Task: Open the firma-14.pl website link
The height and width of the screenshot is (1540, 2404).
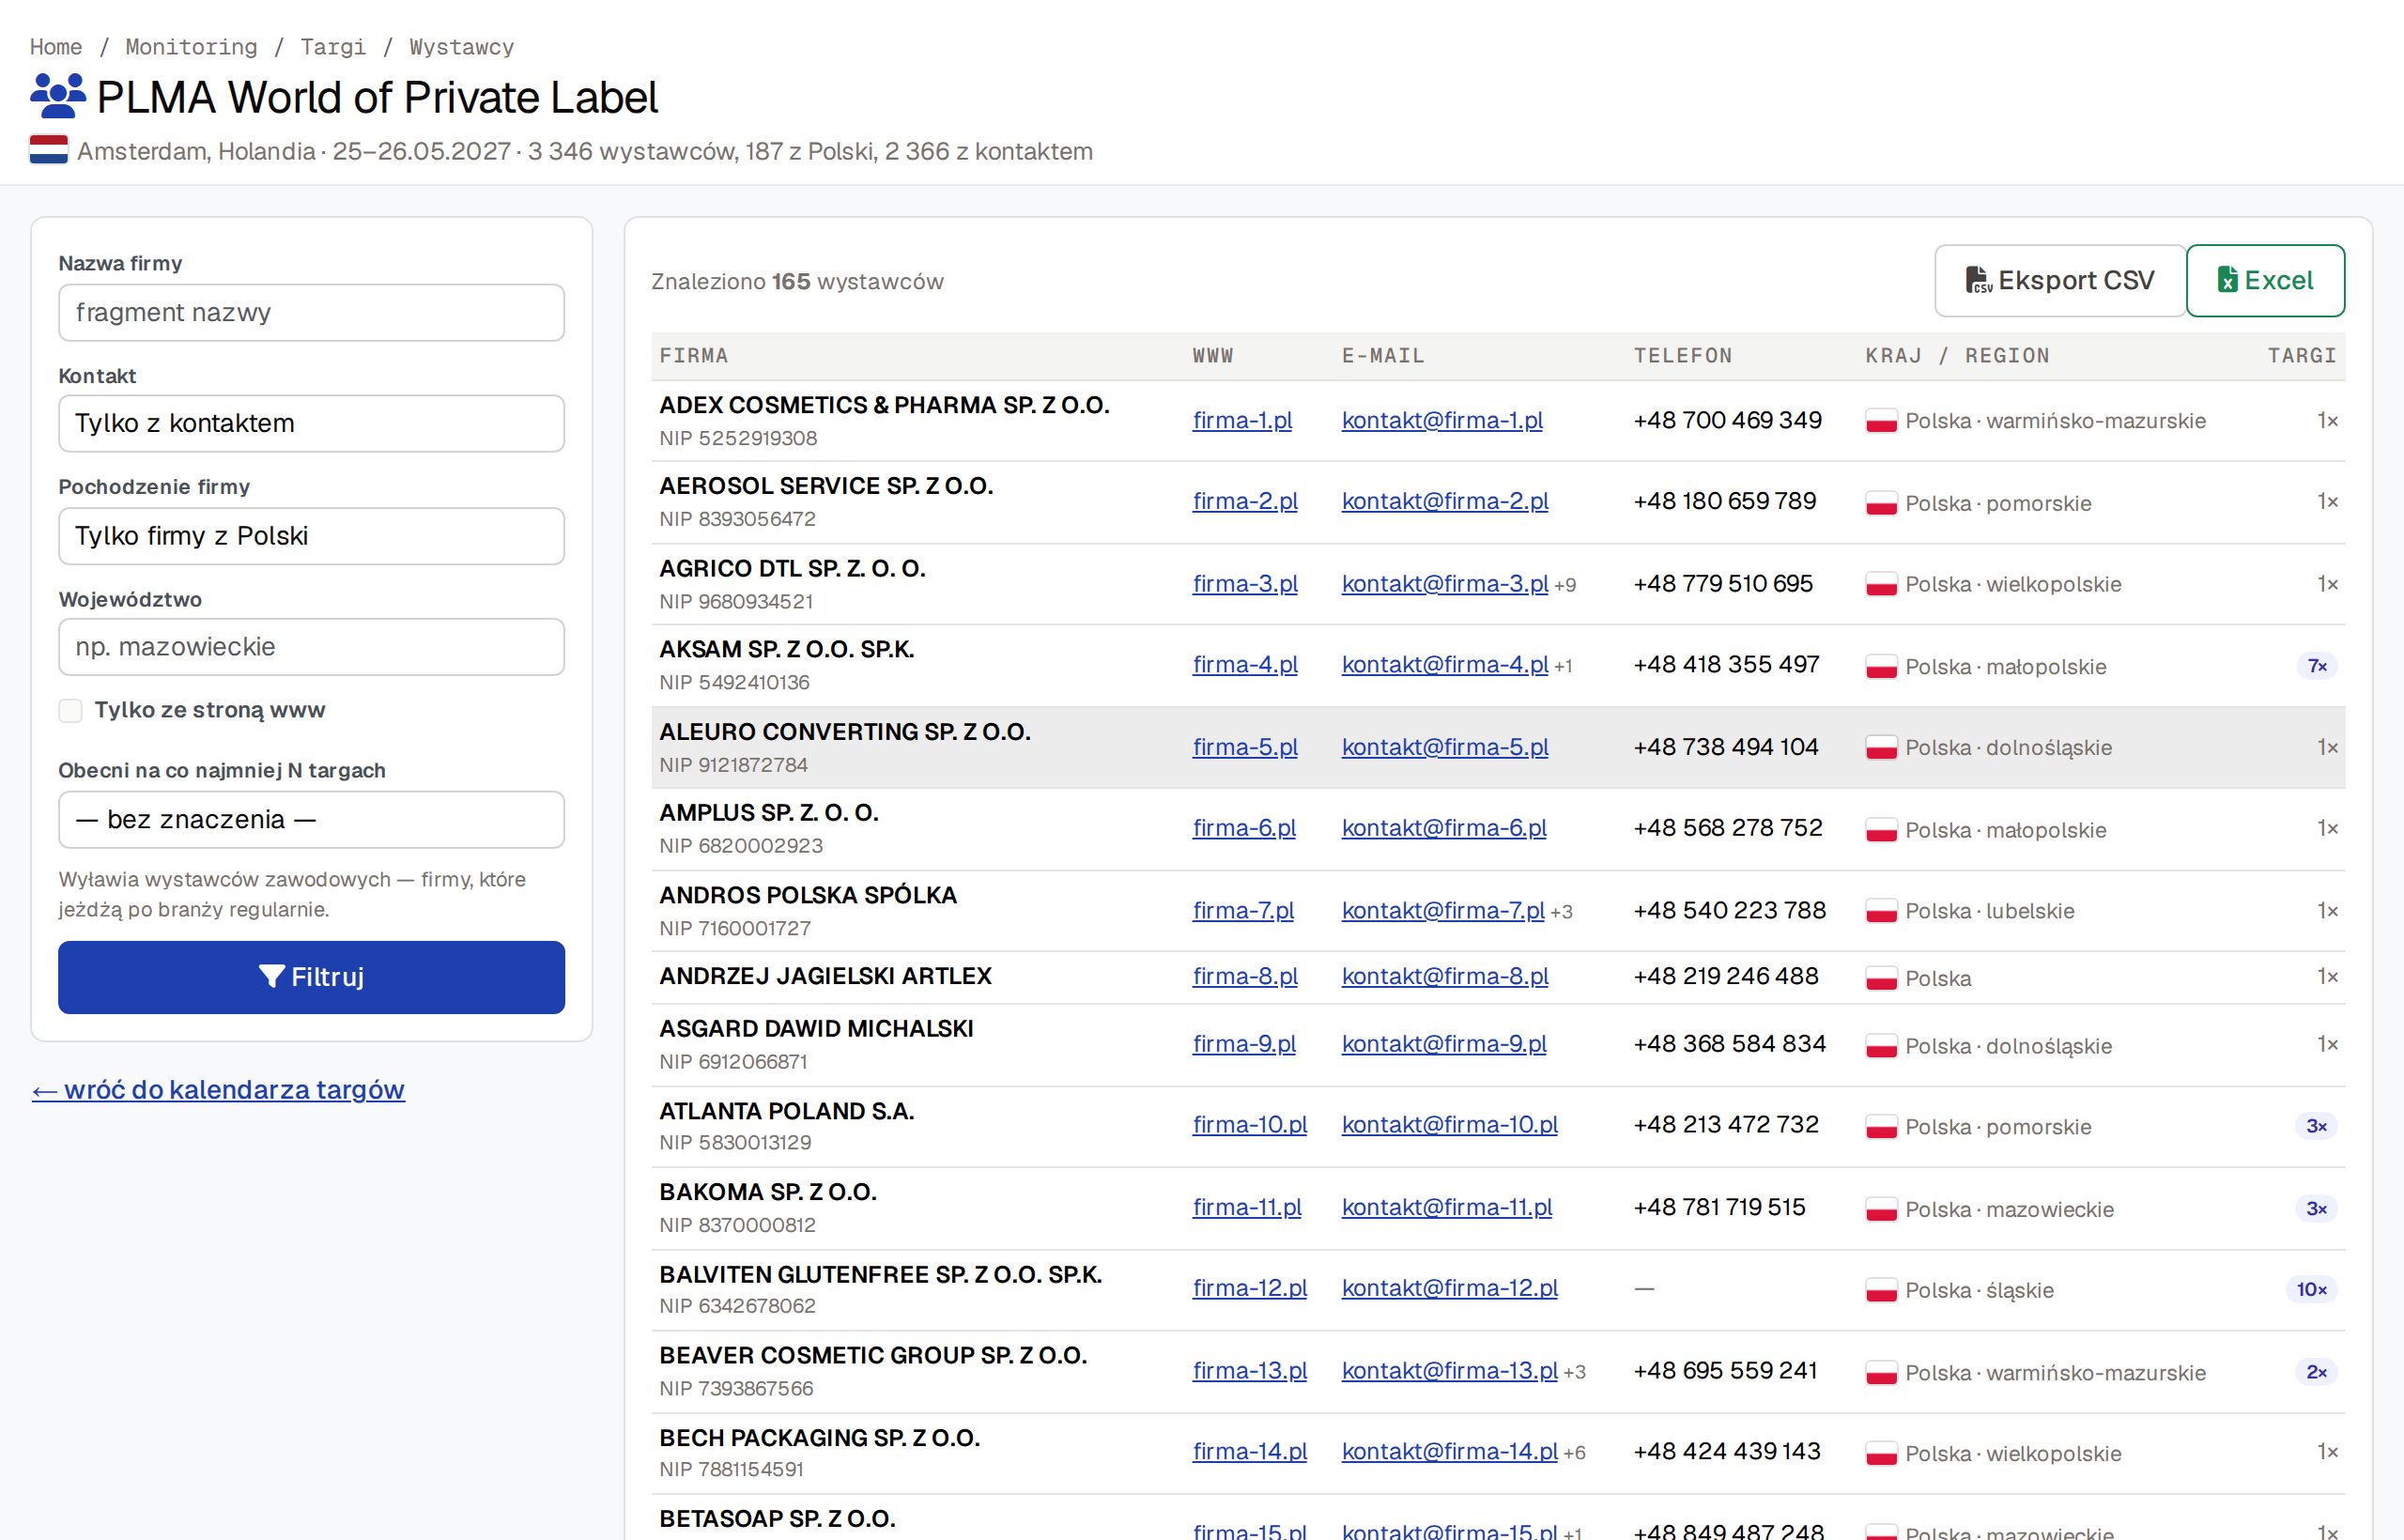Action: [1250, 1451]
